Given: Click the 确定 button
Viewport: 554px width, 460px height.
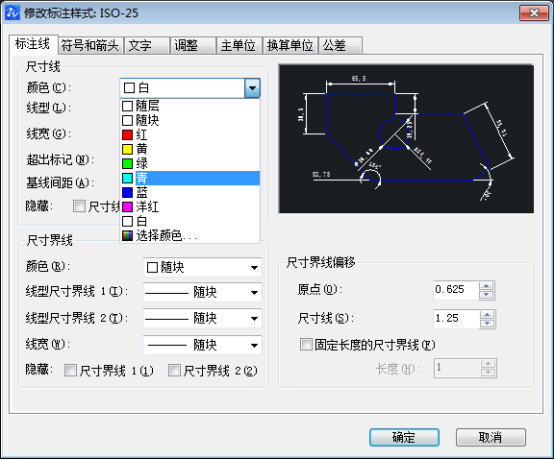Looking at the screenshot, I should coord(404,437).
